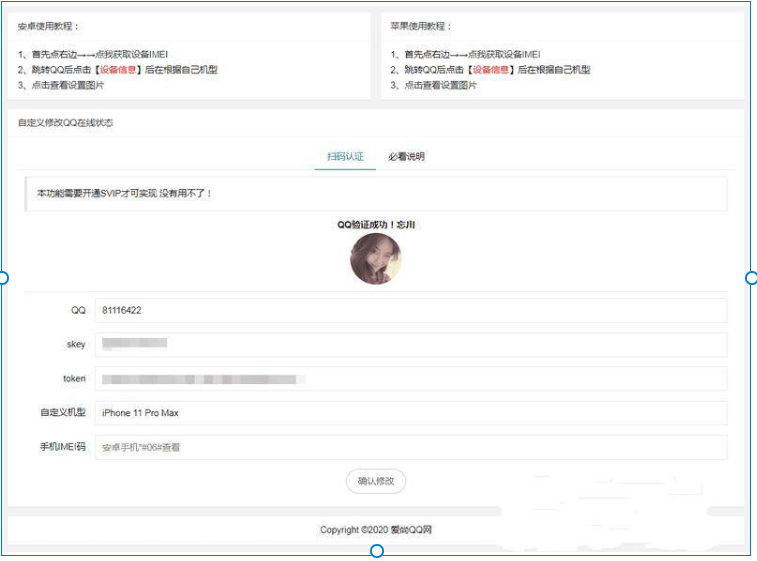
Task: Click the left-edge circular selection handle
Action: click(x=3, y=278)
